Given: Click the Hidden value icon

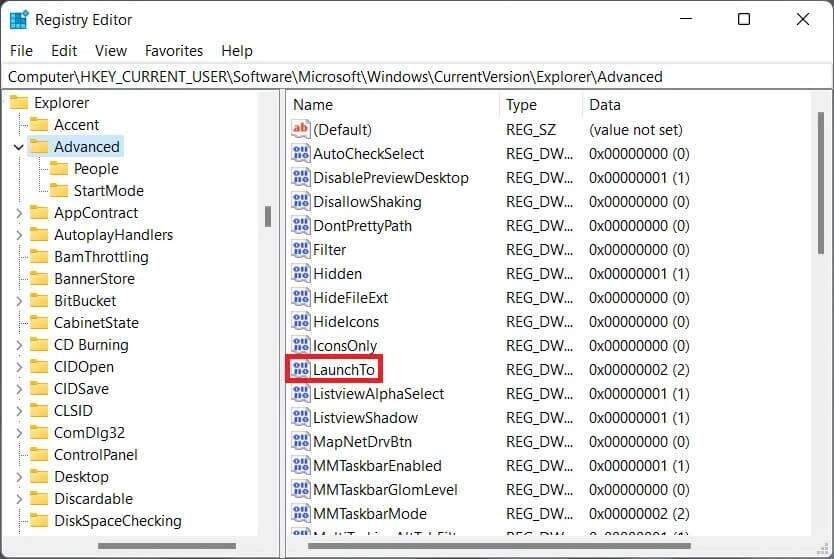Looking at the screenshot, I should [301, 273].
